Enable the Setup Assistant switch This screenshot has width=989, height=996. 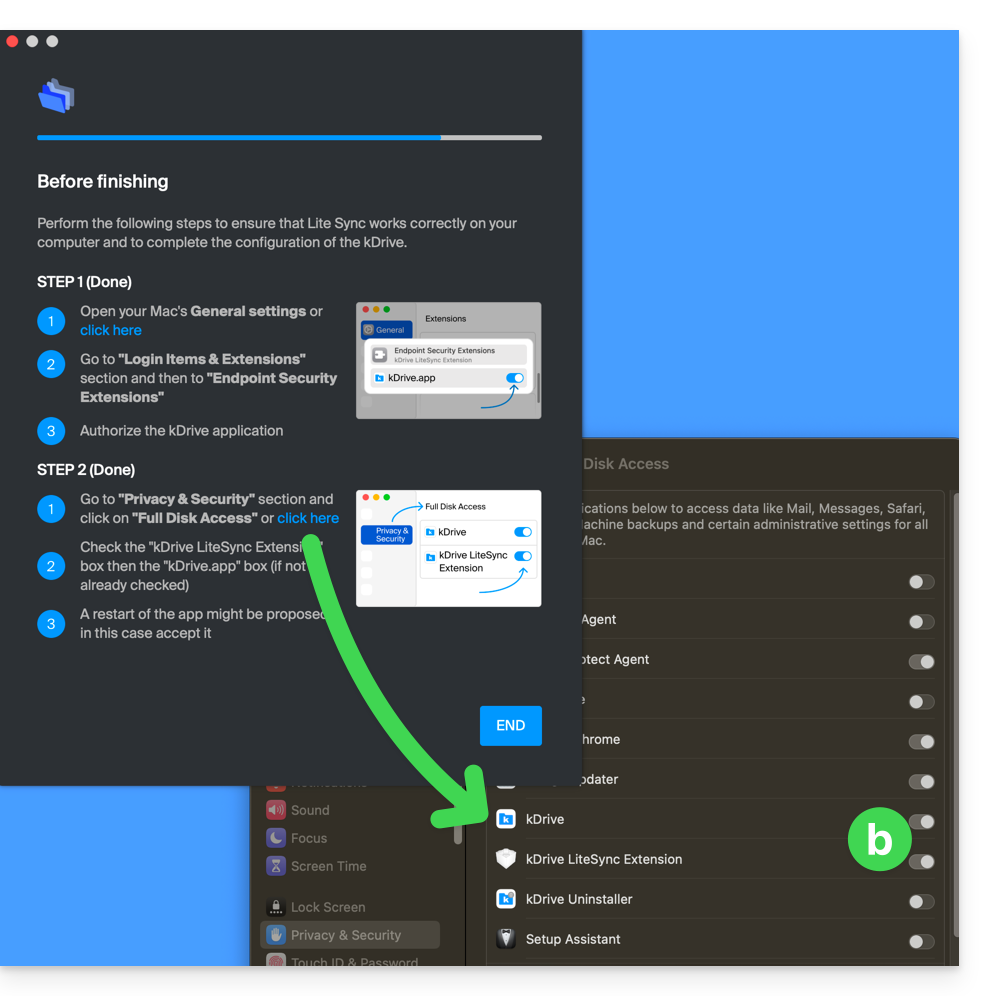point(921,942)
